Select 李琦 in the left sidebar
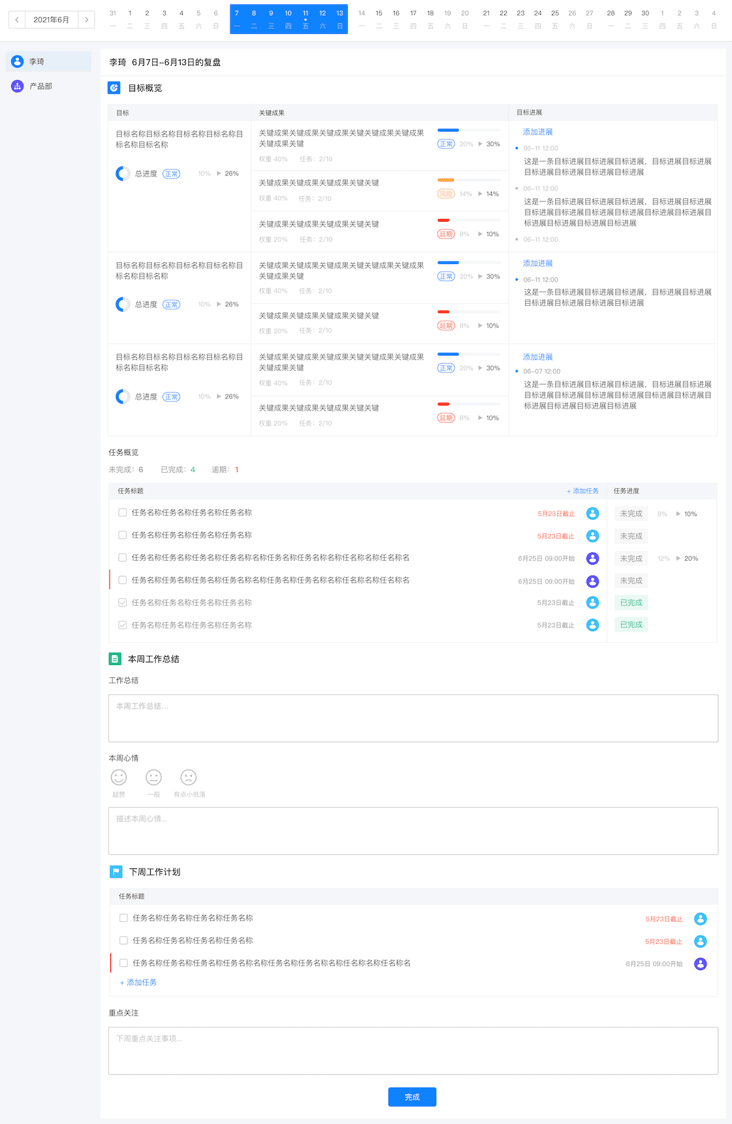The width and height of the screenshot is (732, 1124). pos(48,62)
